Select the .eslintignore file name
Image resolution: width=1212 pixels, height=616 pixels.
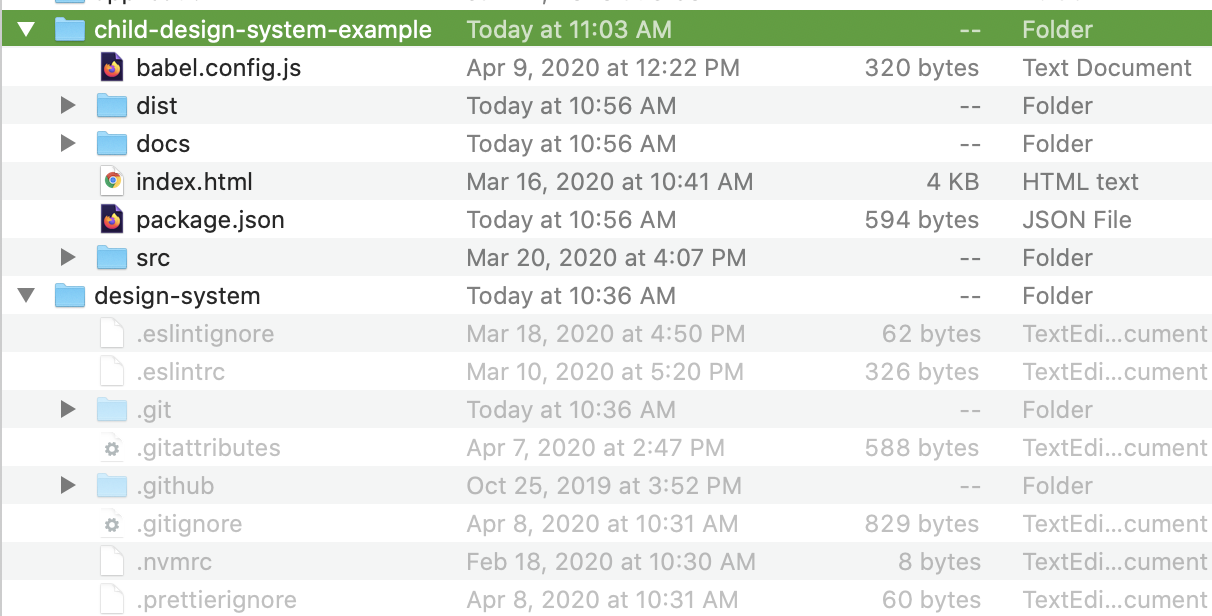tap(204, 334)
